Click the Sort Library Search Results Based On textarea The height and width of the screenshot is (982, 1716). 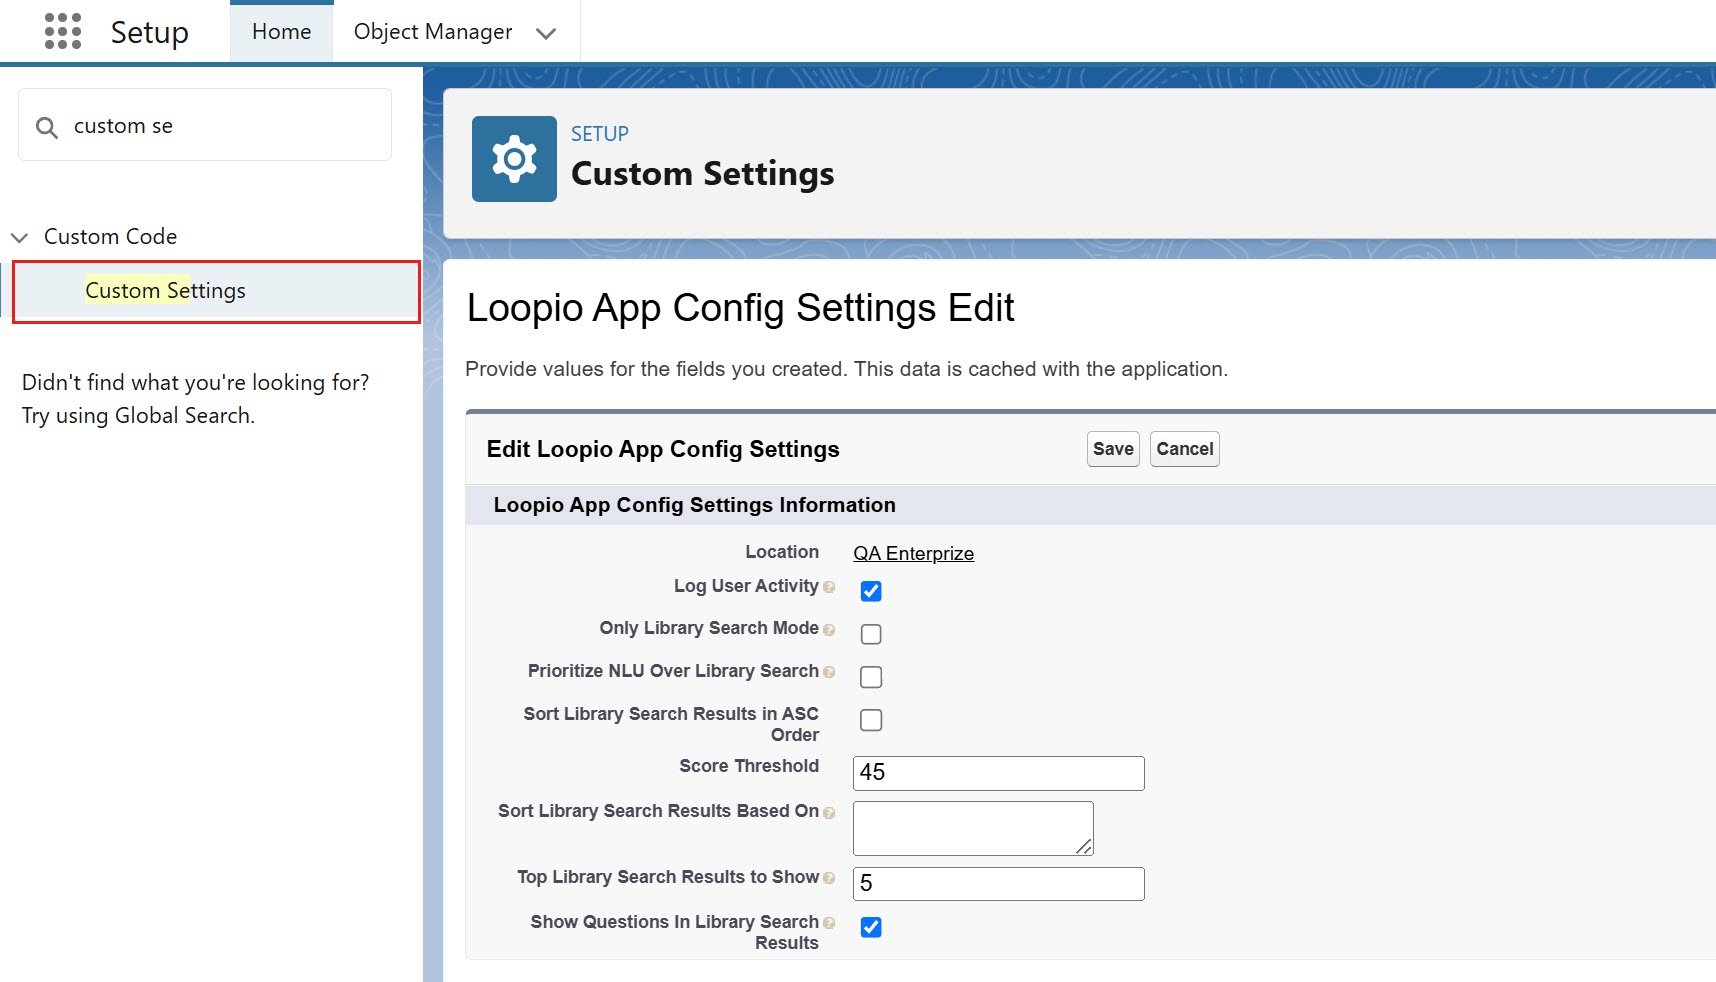pos(973,828)
